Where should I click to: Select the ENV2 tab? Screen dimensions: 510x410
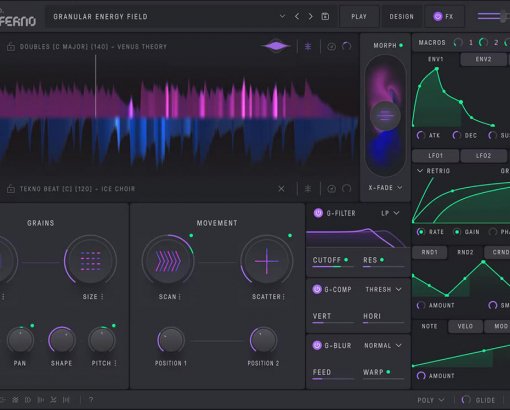point(483,59)
